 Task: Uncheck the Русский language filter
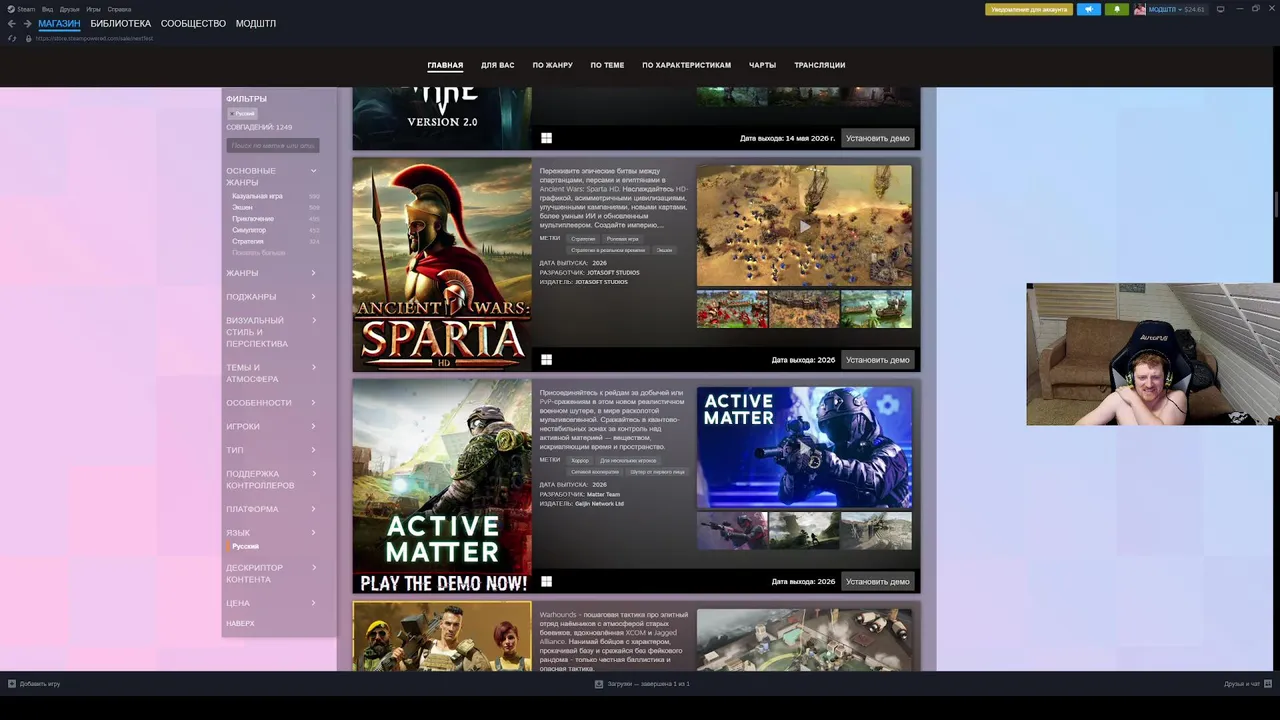click(245, 547)
